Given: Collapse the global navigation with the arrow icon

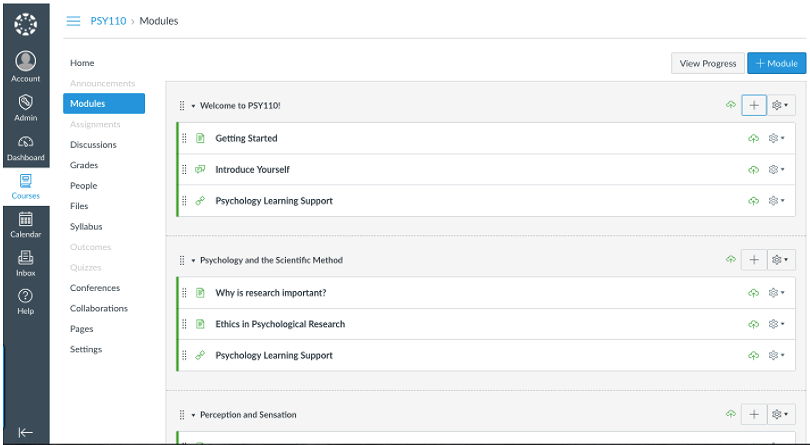Looking at the screenshot, I should 25,432.
